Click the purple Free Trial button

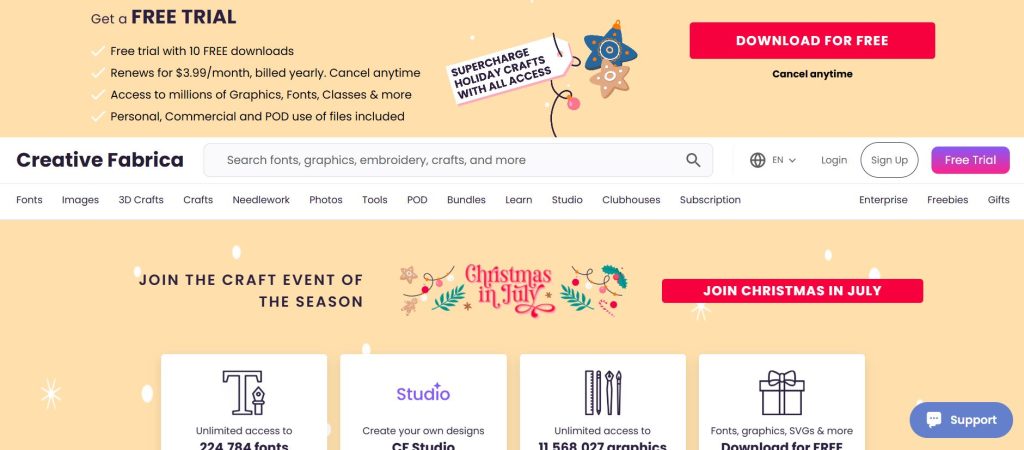point(970,160)
